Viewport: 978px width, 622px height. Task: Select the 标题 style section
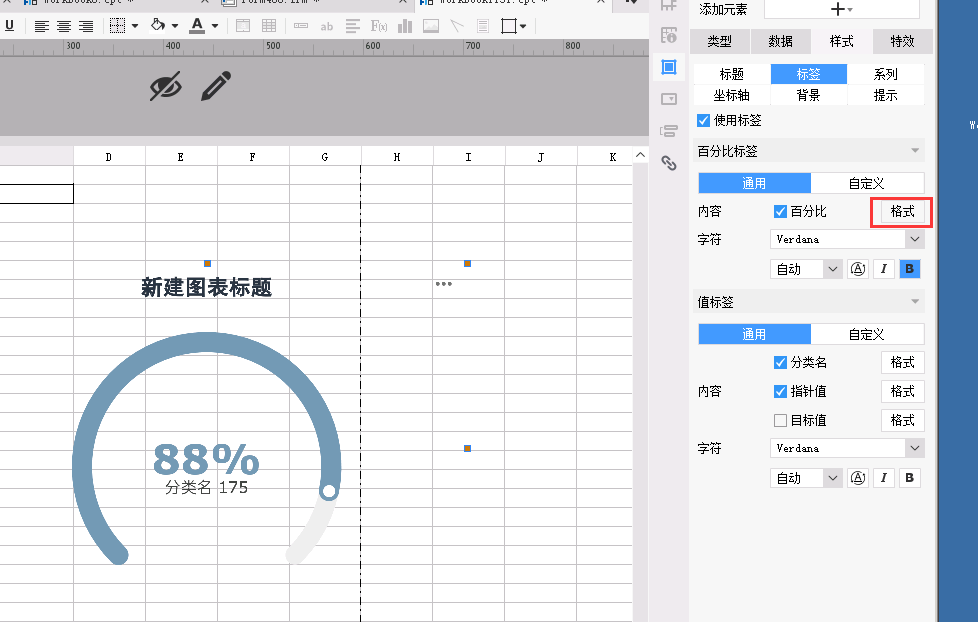coord(732,74)
